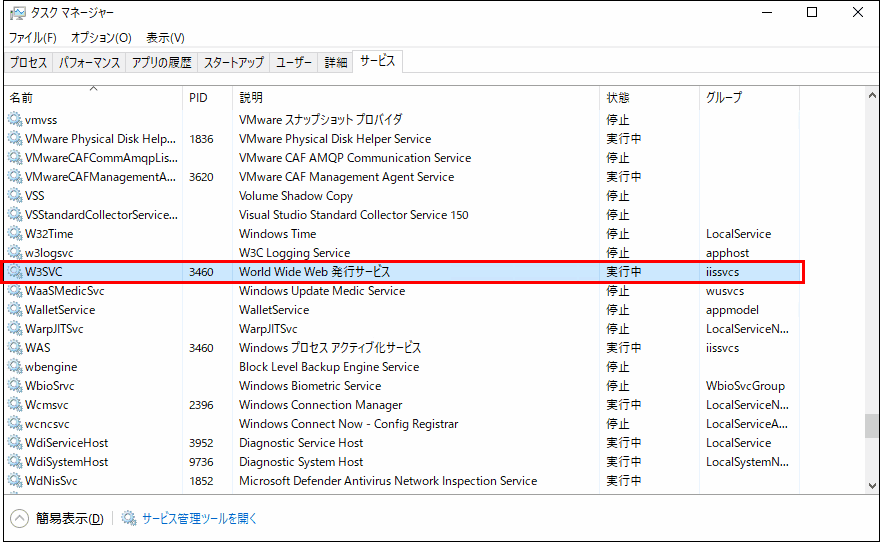This screenshot has height=542, width=880.
Task: Click the service icon for VMwareCAFManagementA
Action: [x=15, y=177]
